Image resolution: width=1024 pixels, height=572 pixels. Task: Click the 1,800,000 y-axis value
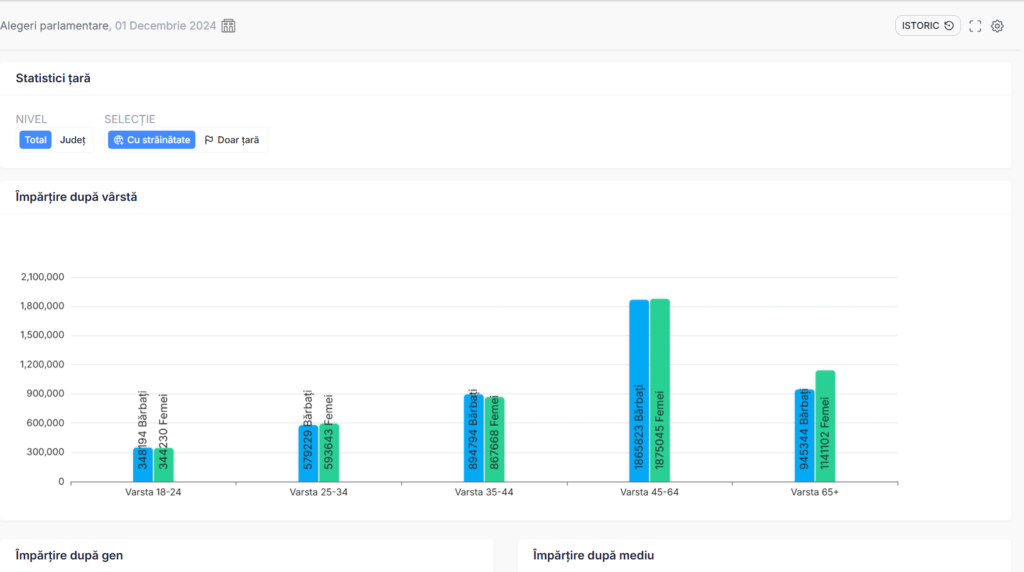[x=42, y=306]
